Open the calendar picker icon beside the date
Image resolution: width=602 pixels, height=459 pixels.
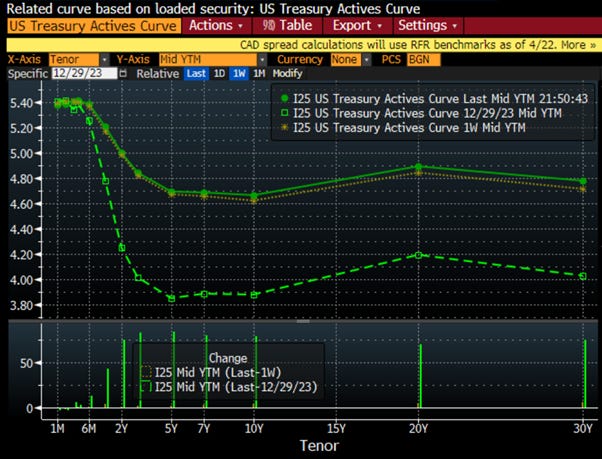click(123, 73)
